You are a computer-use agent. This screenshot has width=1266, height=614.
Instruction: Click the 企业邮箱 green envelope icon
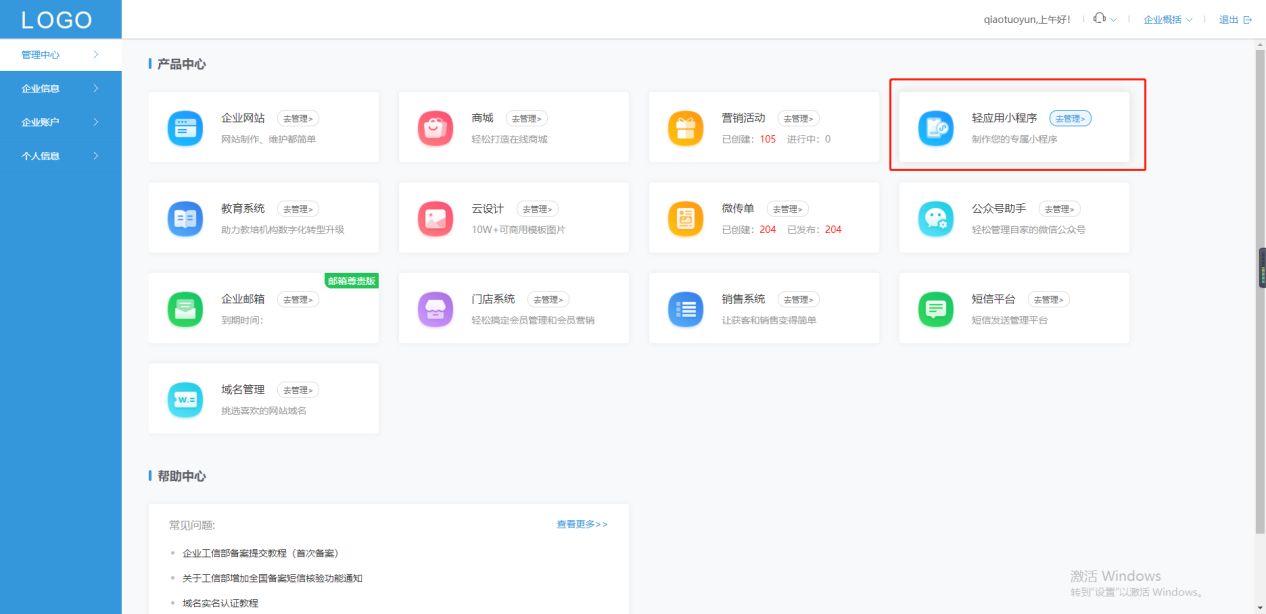click(185, 309)
